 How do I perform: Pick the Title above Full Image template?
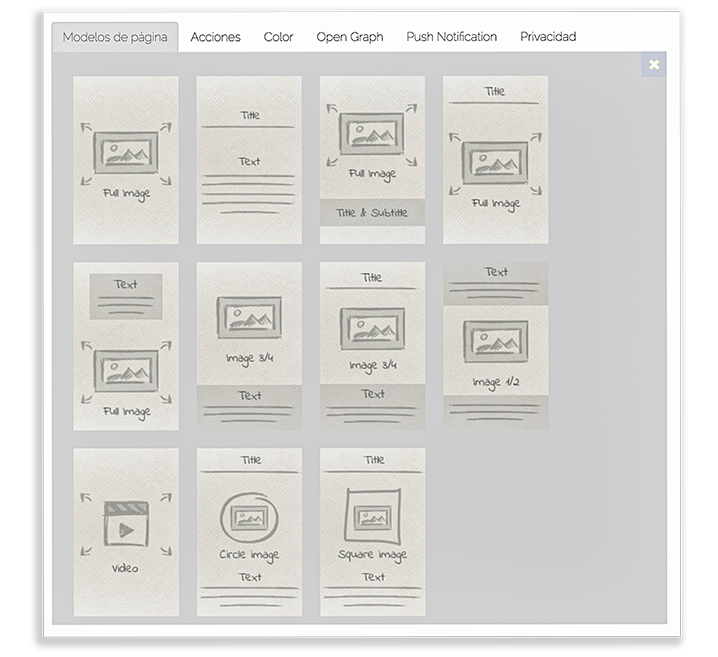point(495,160)
